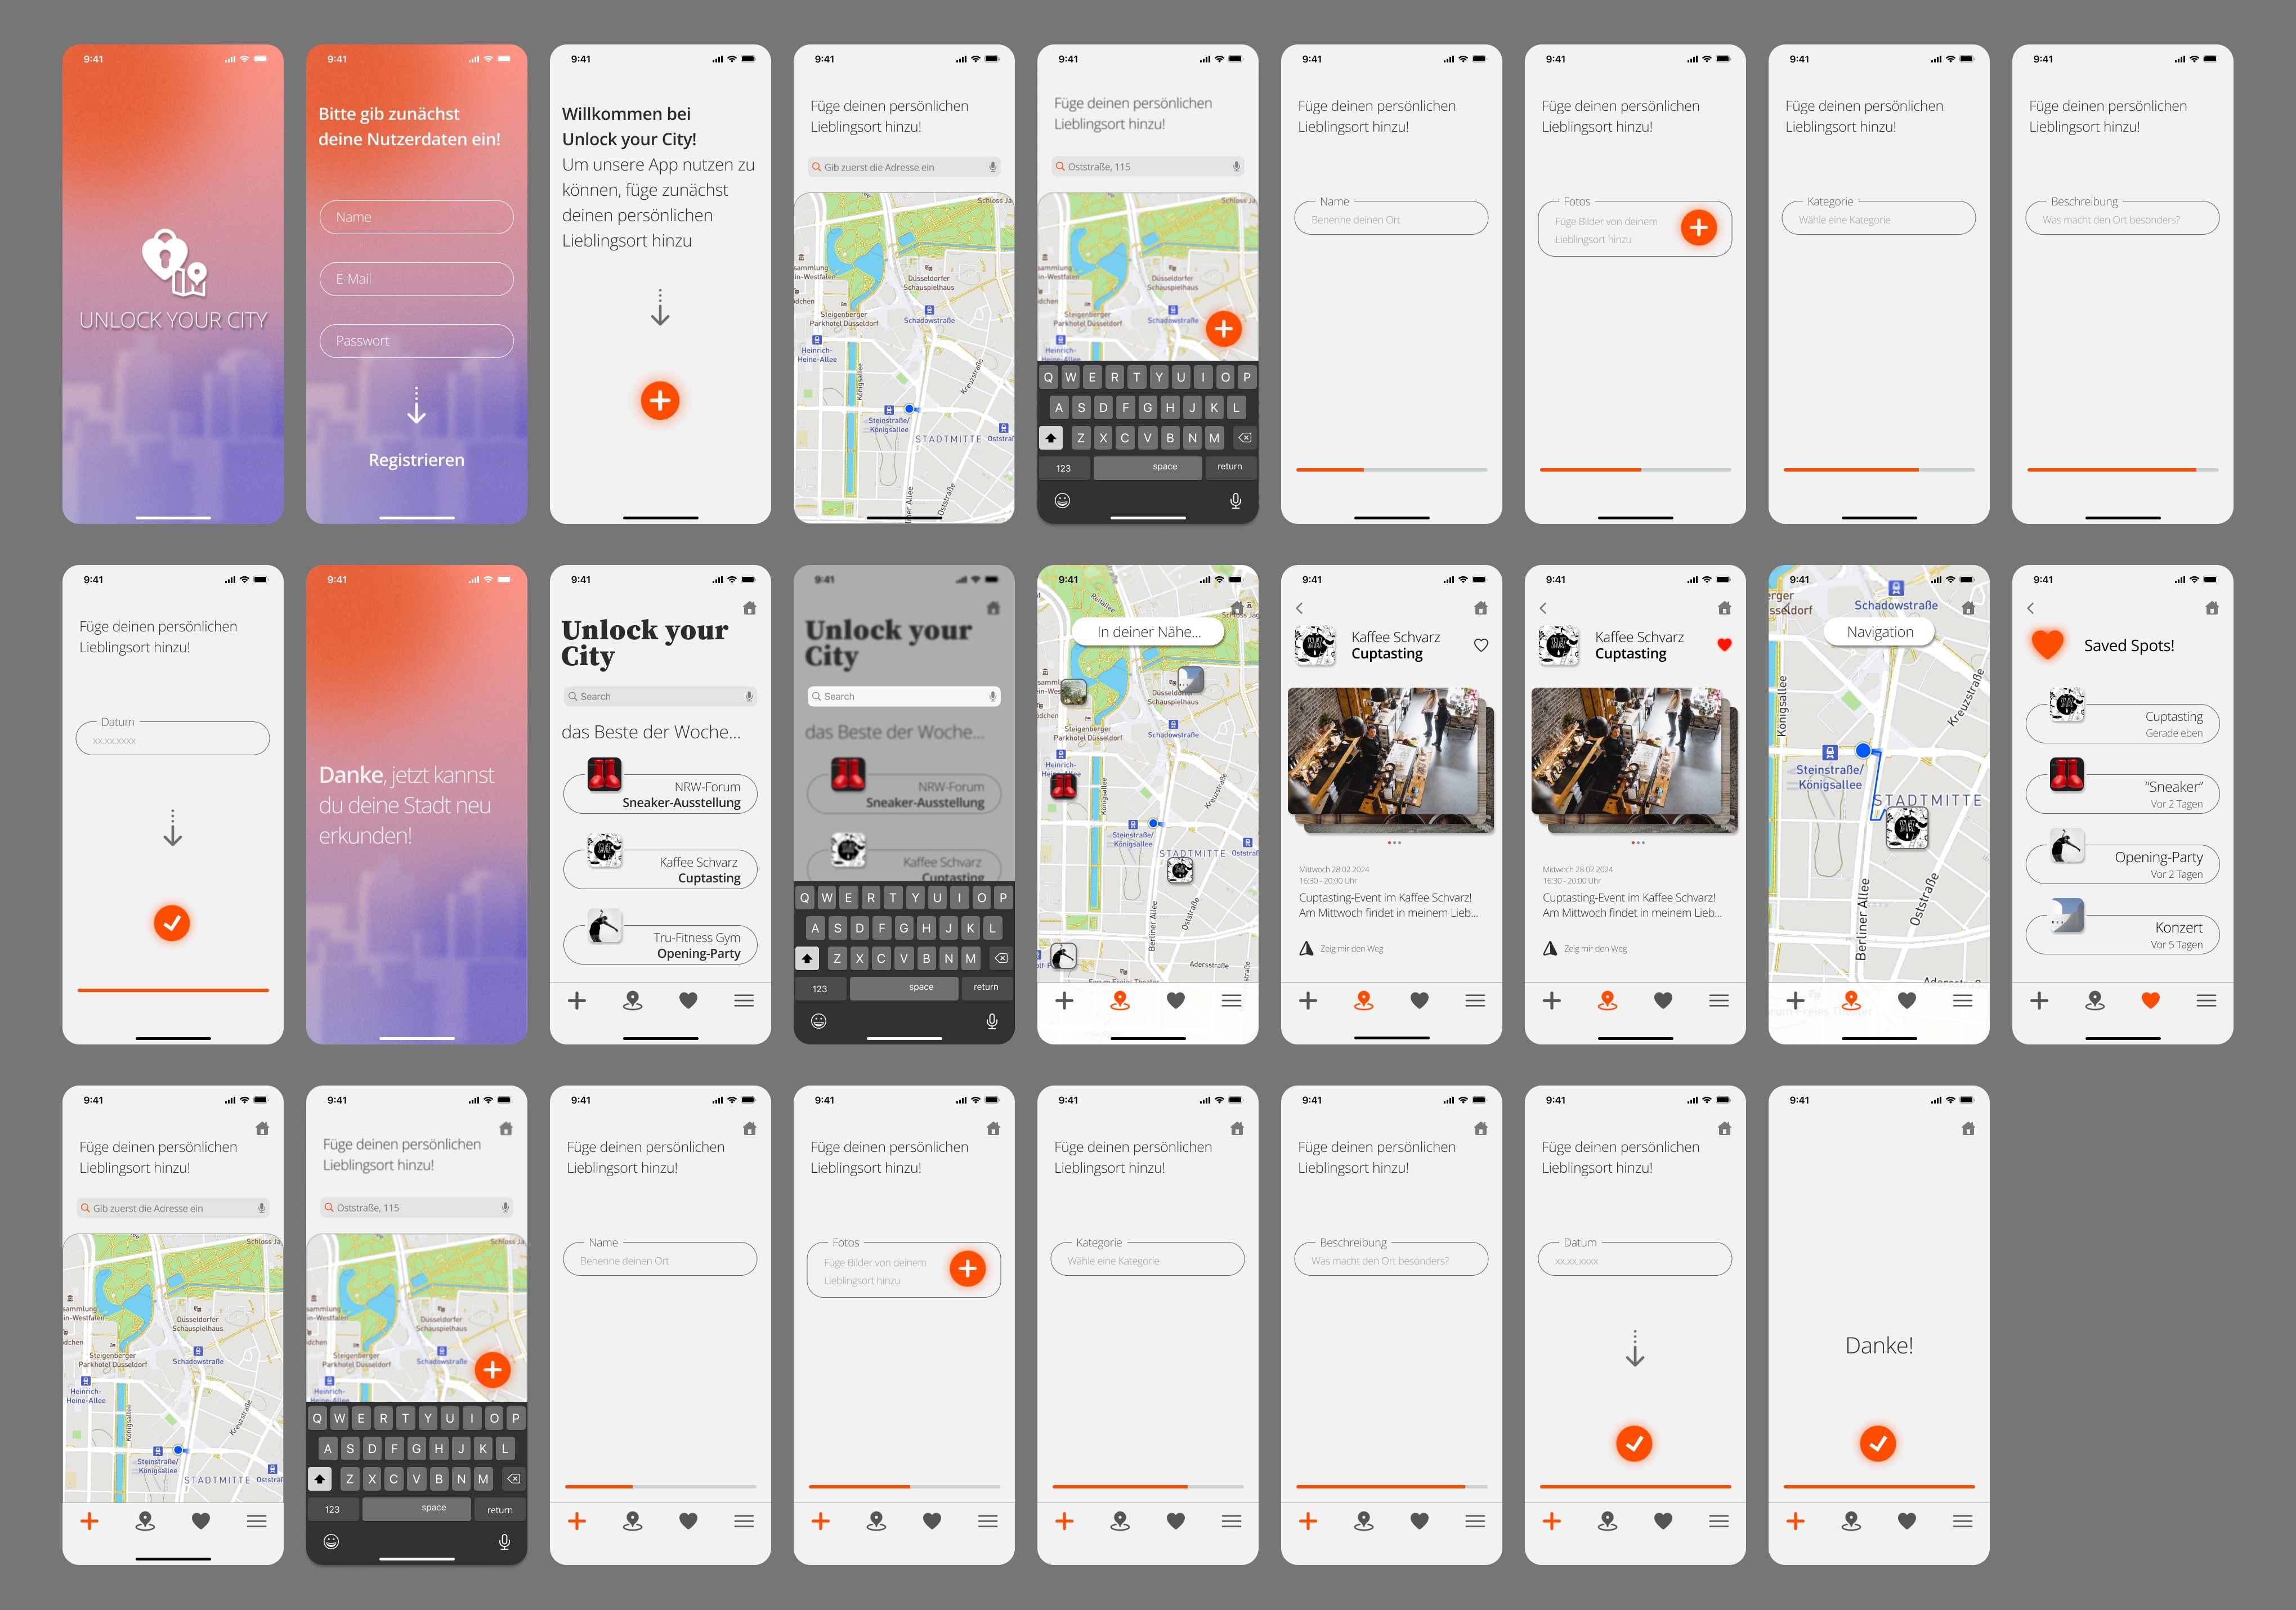Open the hamburger menu on the Saved Spots screen
Image resolution: width=2296 pixels, height=1610 pixels.
coord(2206,1000)
